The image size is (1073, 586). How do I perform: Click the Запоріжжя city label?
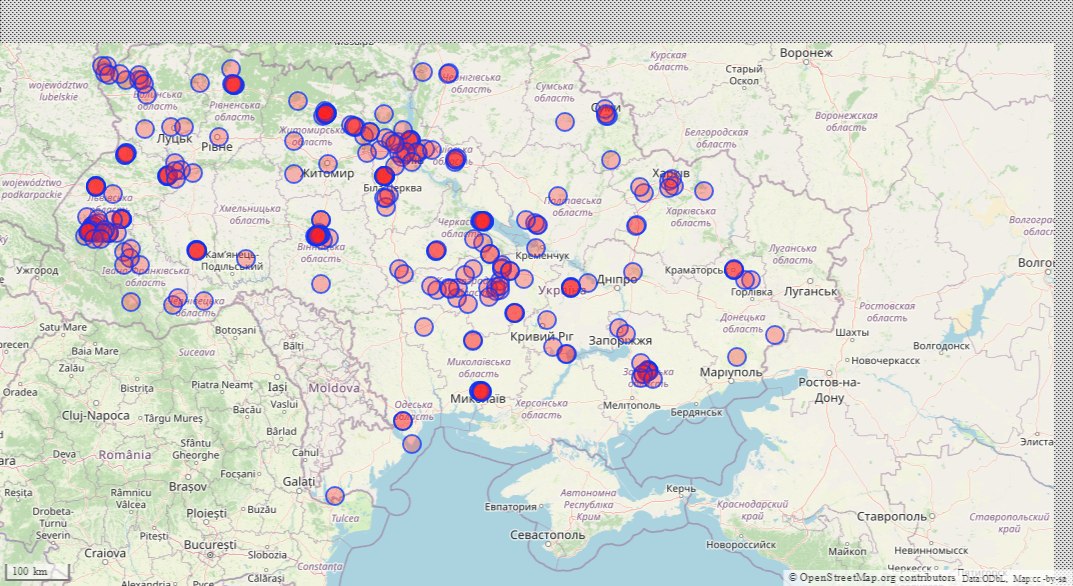620,340
